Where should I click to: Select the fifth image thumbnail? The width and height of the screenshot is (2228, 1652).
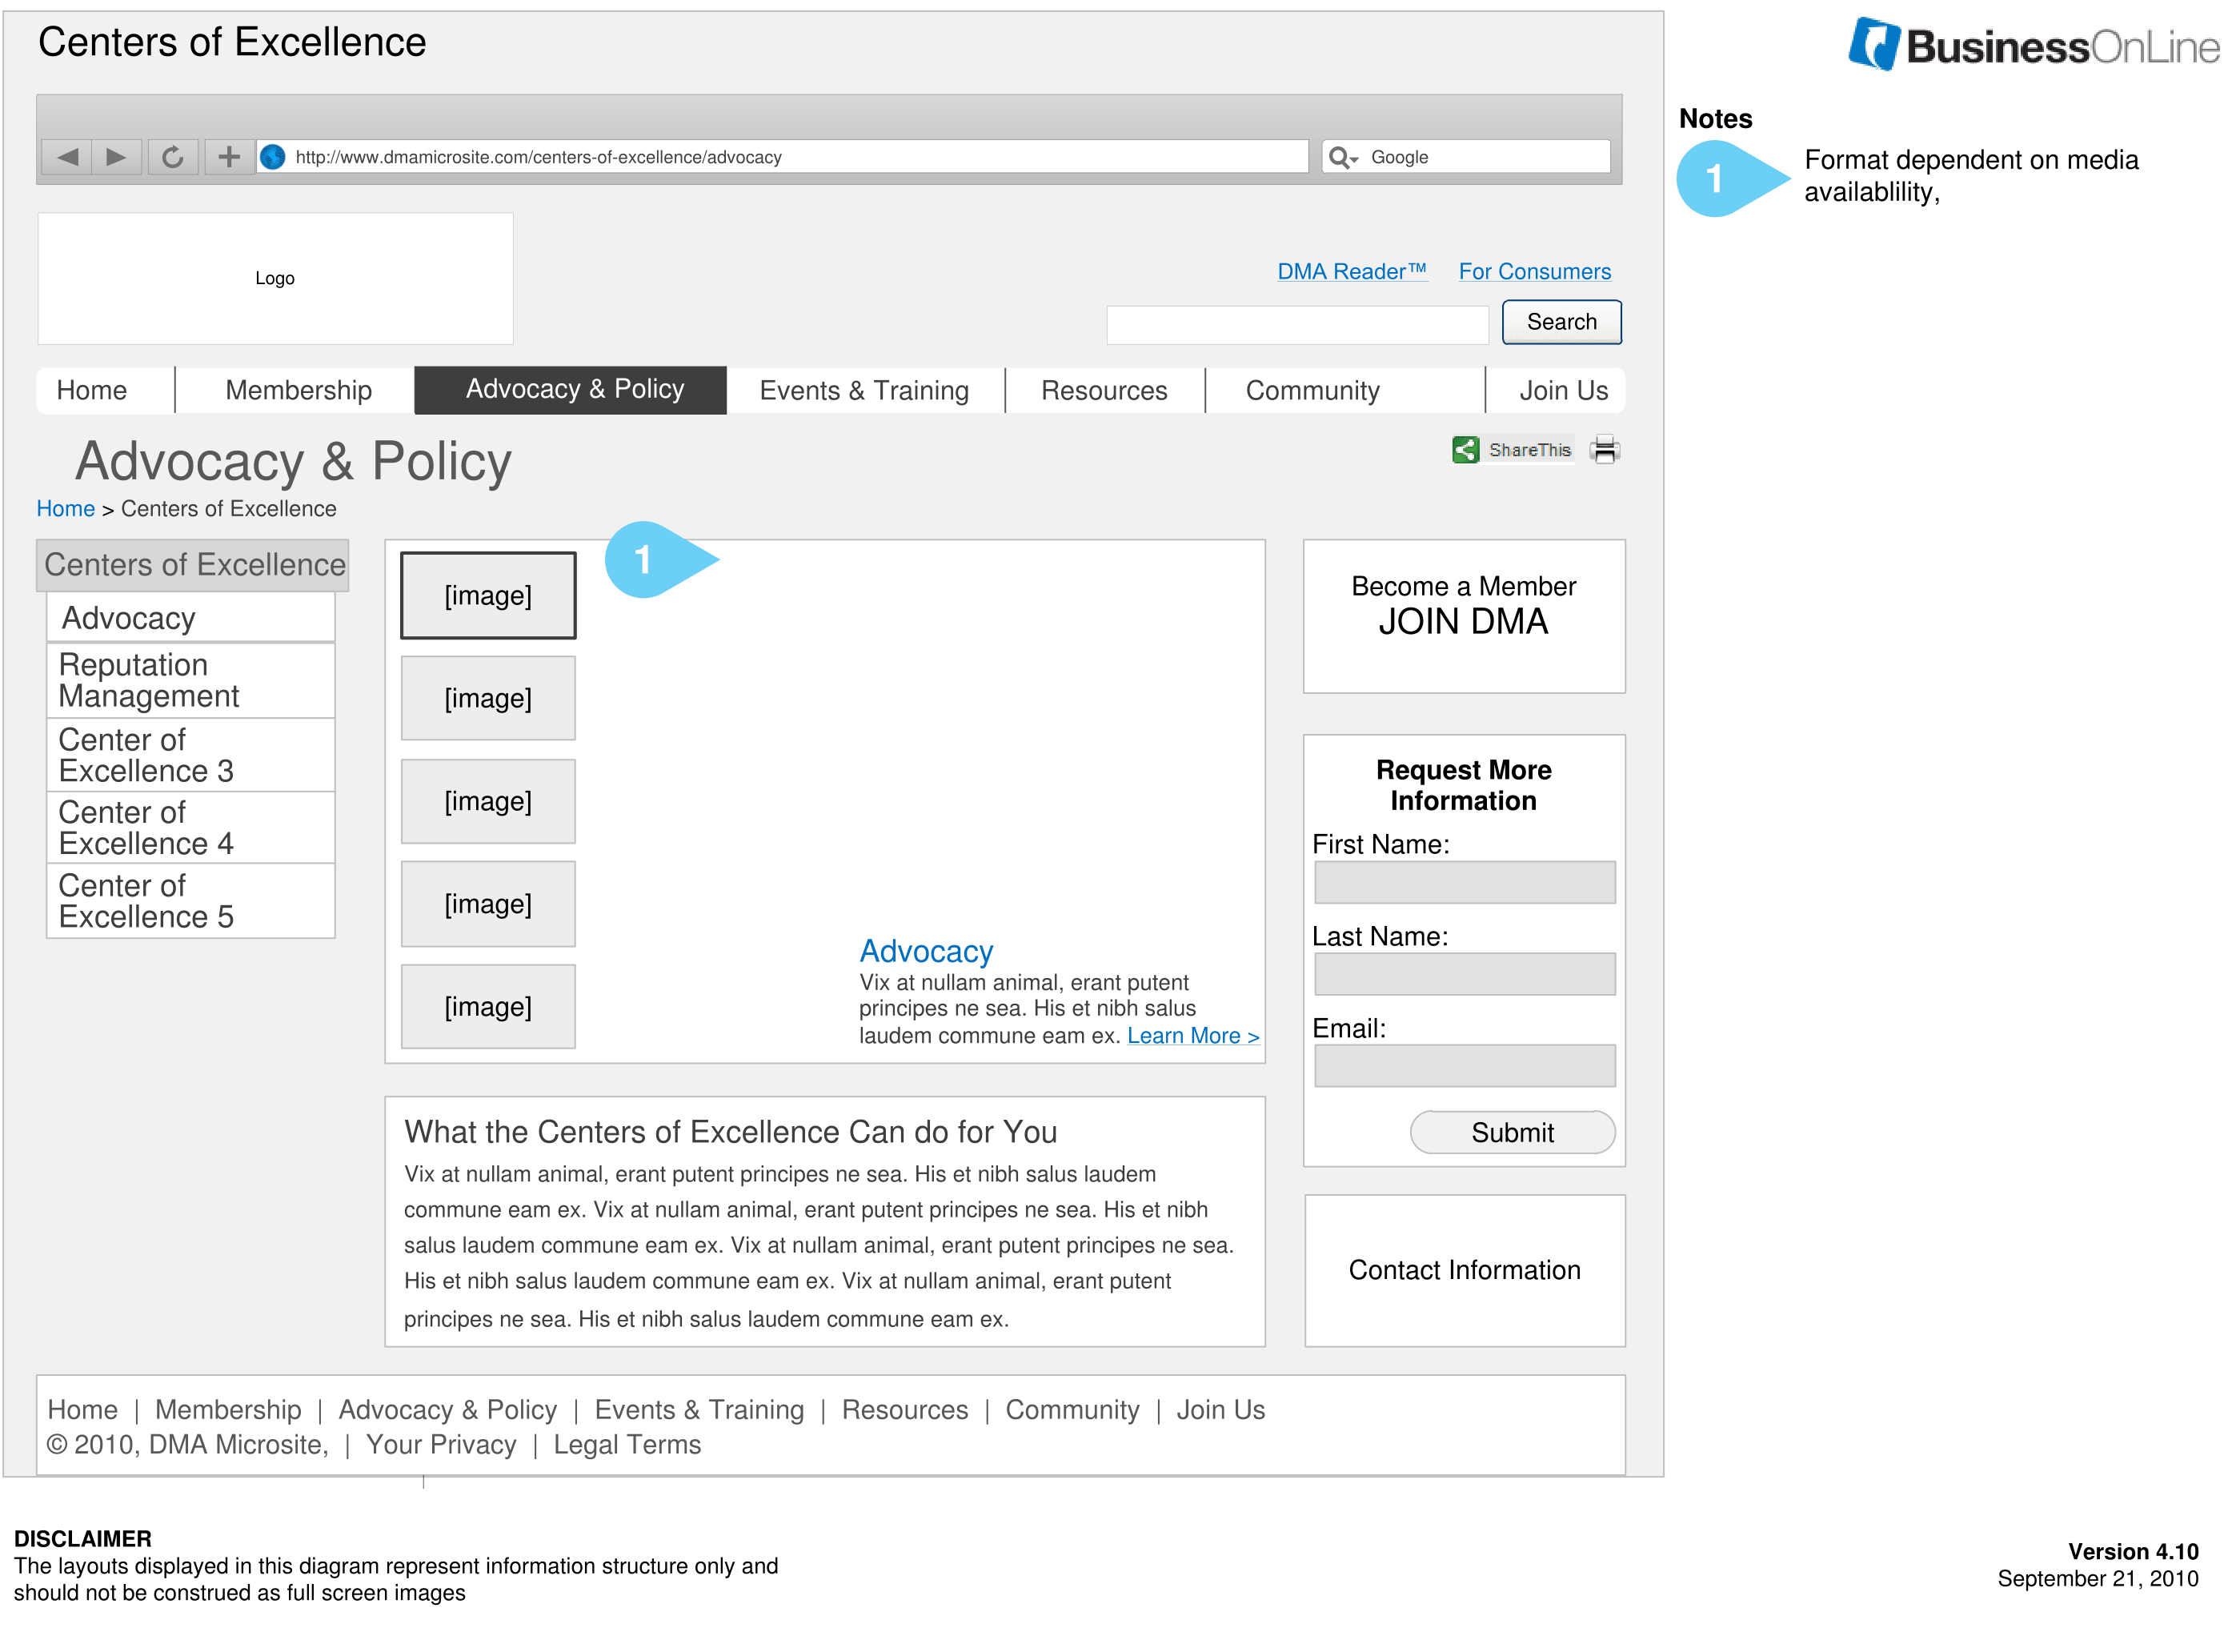coord(488,1007)
